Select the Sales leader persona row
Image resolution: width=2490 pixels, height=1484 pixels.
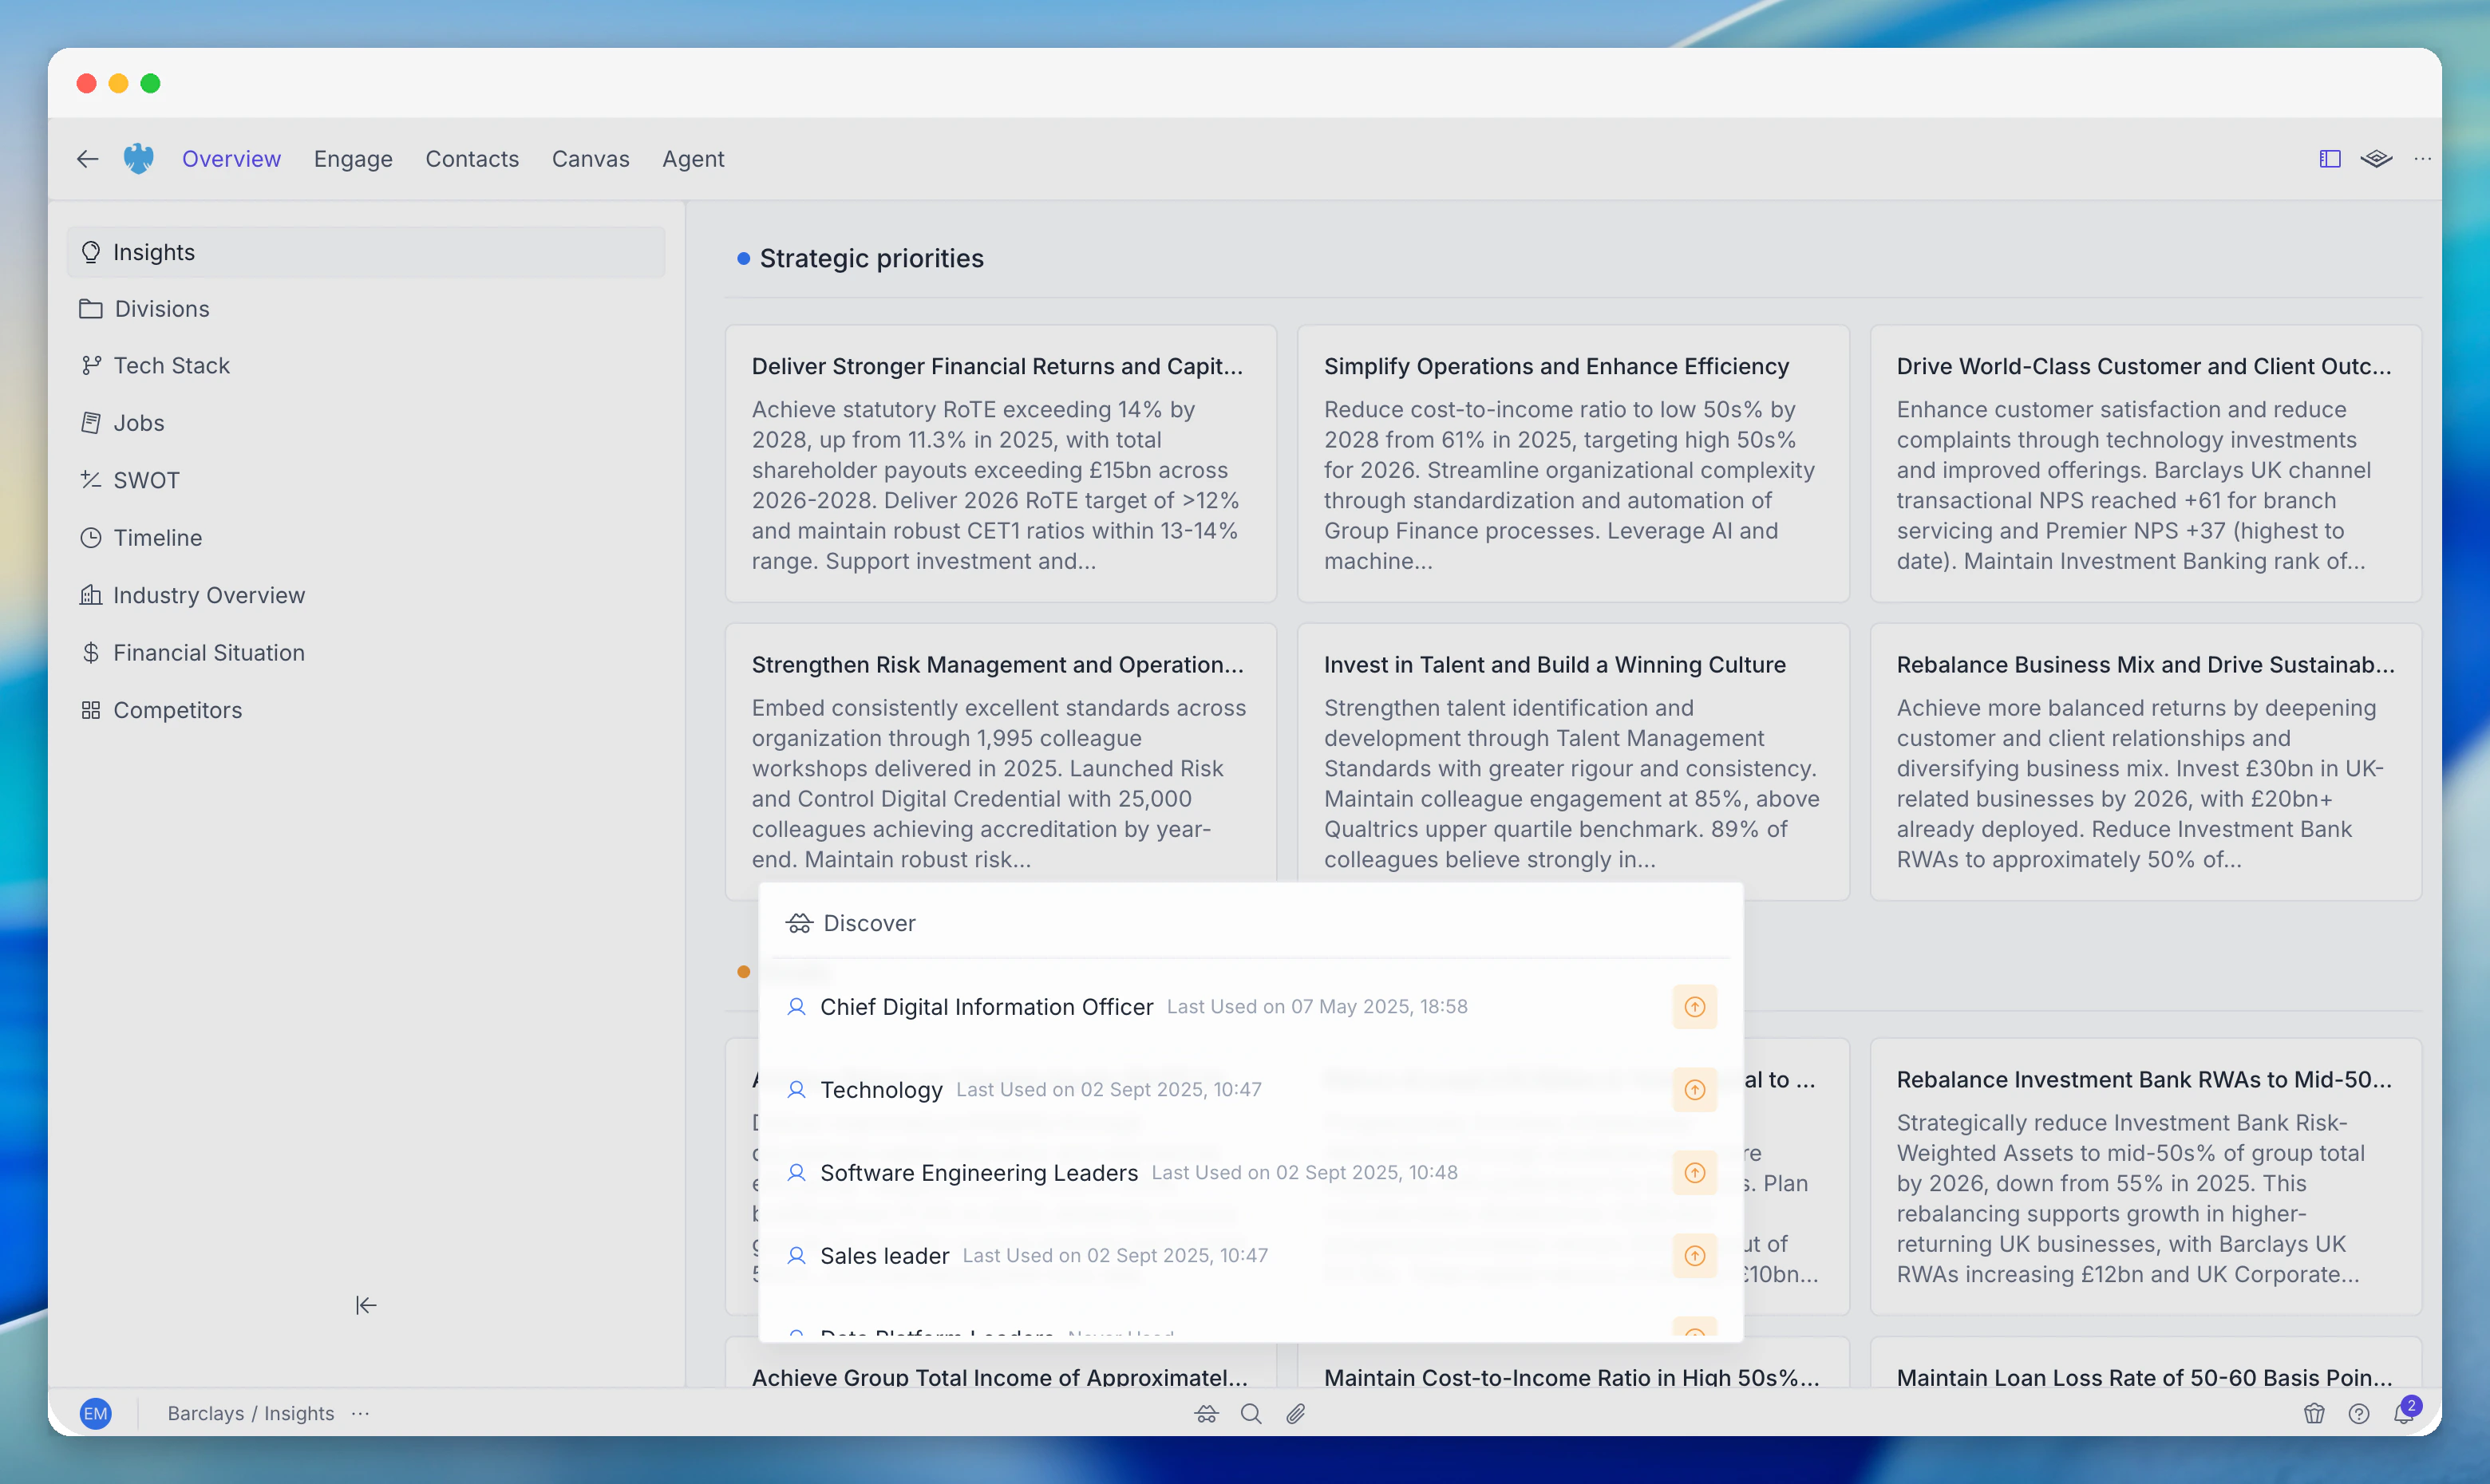(x=1251, y=1256)
